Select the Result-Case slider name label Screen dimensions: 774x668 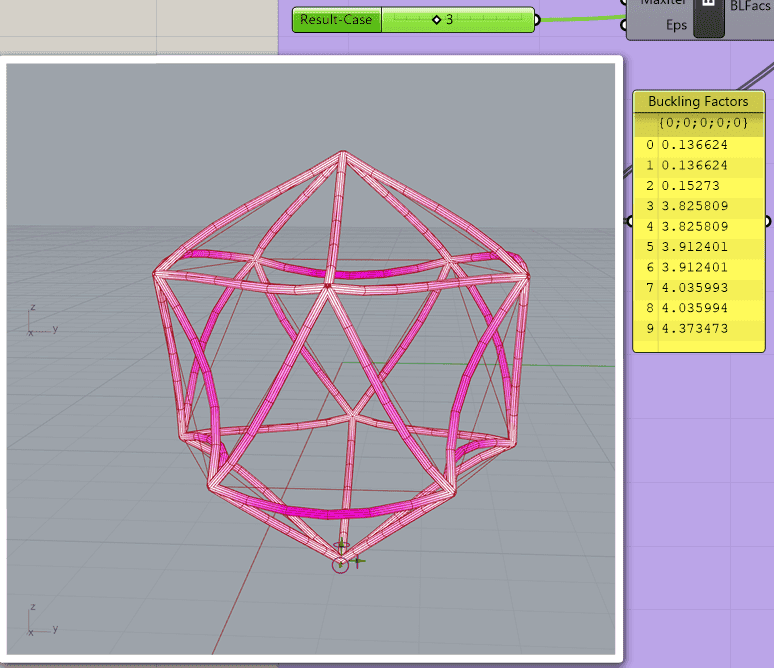(x=337, y=19)
